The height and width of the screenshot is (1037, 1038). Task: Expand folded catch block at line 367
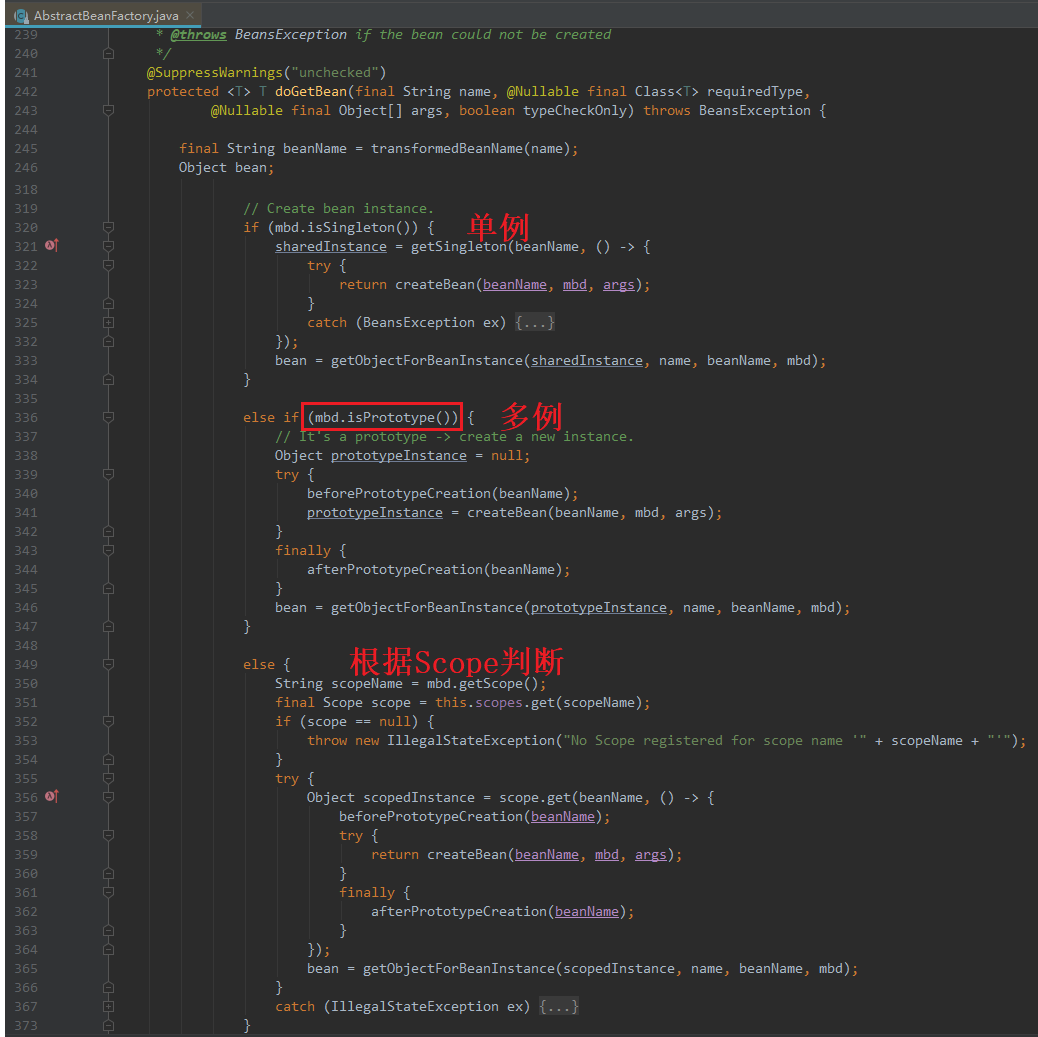pyautogui.click(x=109, y=1007)
